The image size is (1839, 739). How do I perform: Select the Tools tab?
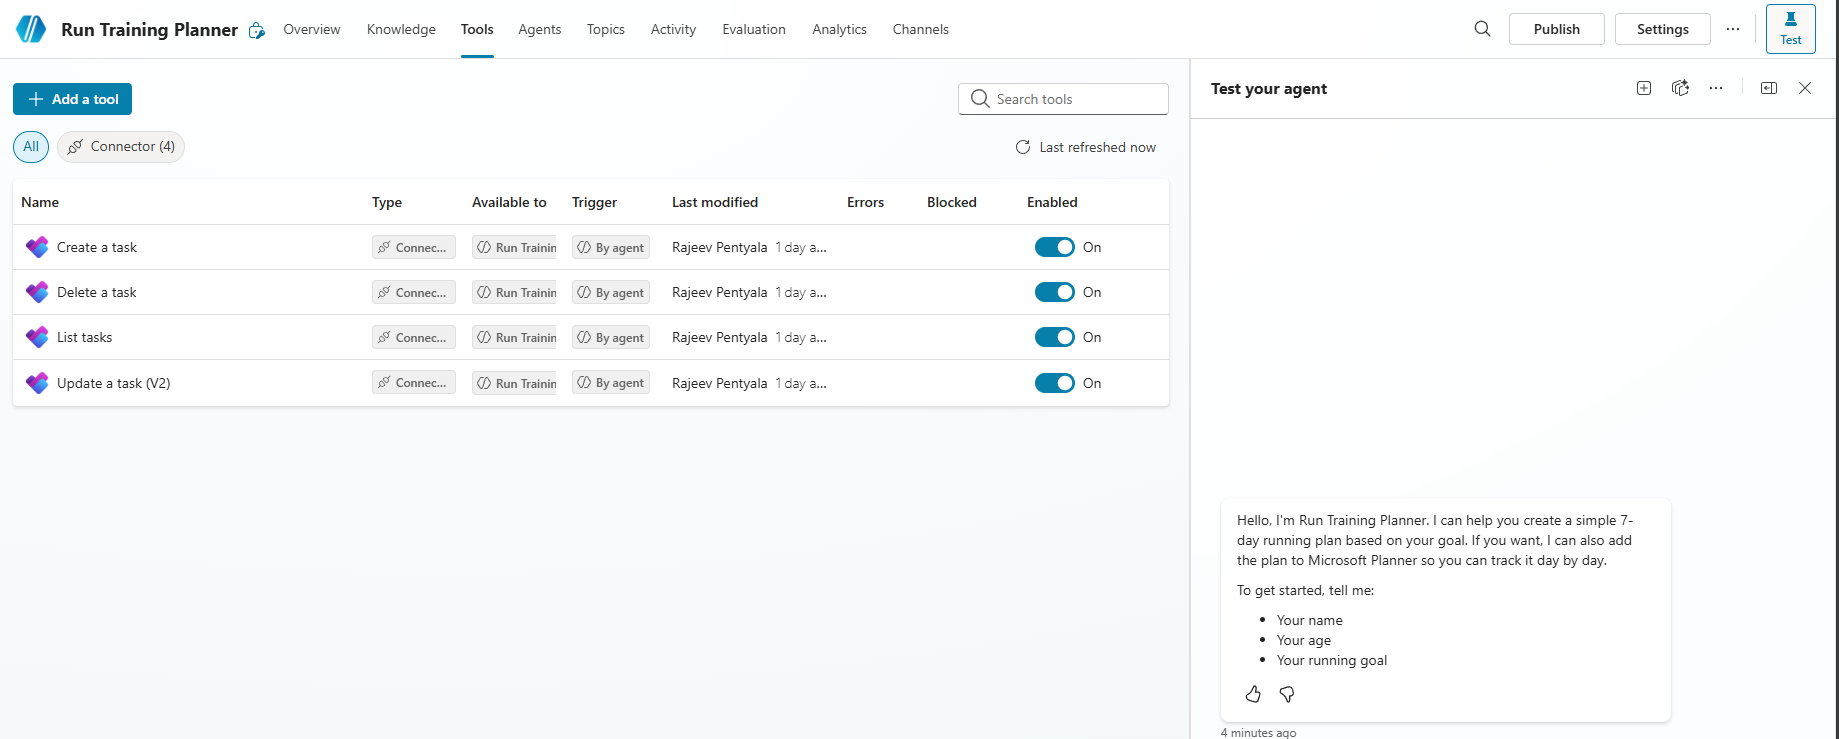click(x=477, y=29)
